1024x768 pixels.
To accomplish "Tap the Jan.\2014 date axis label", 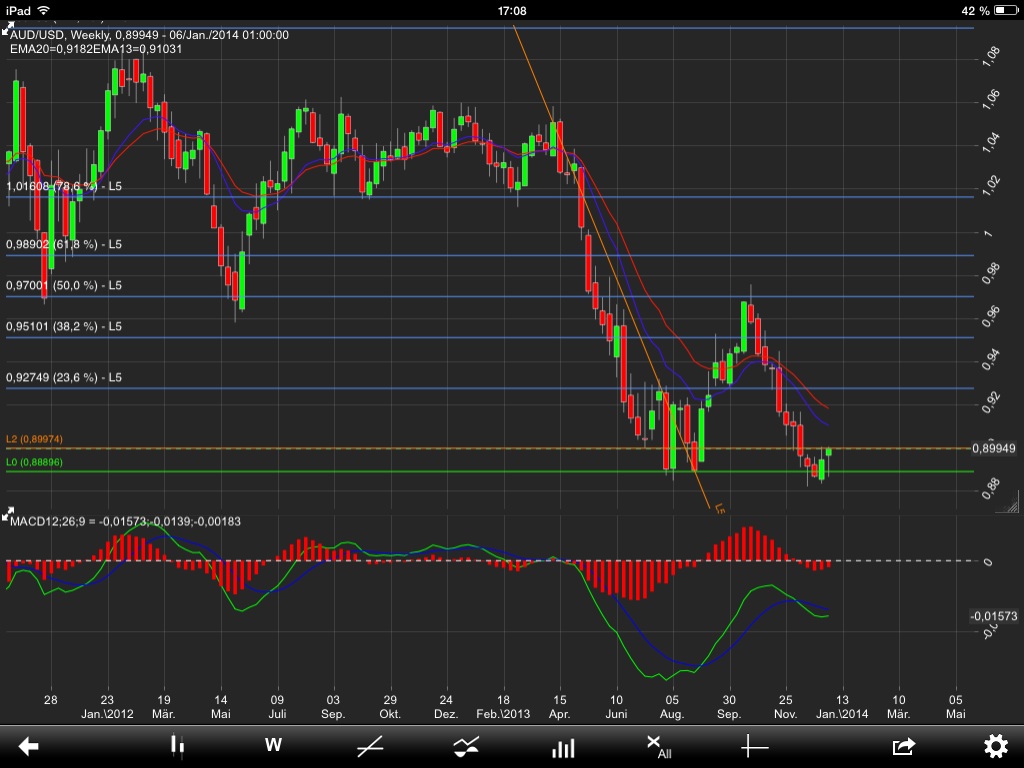I will click(x=842, y=714).
